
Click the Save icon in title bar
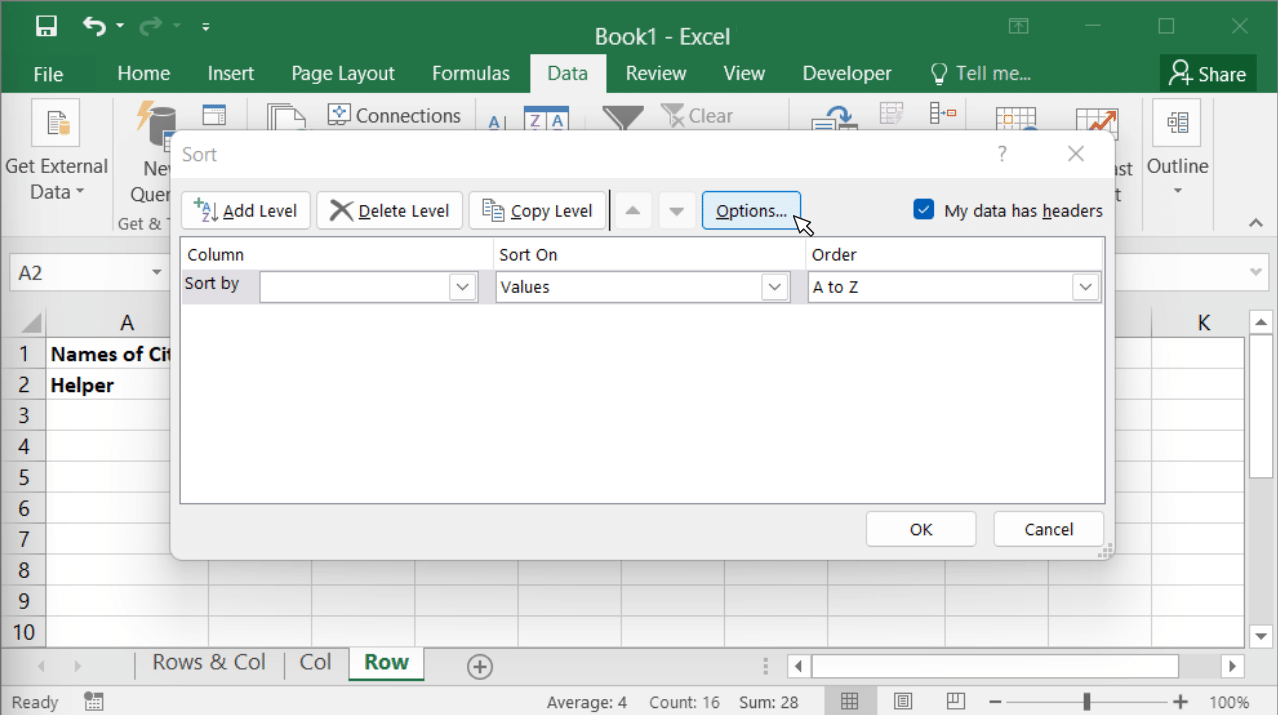(46, 27)
